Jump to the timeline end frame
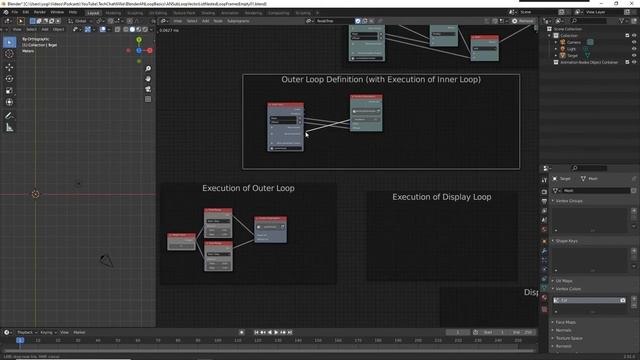The height and width of the screenshot is (360, 640). click(290, 332)
